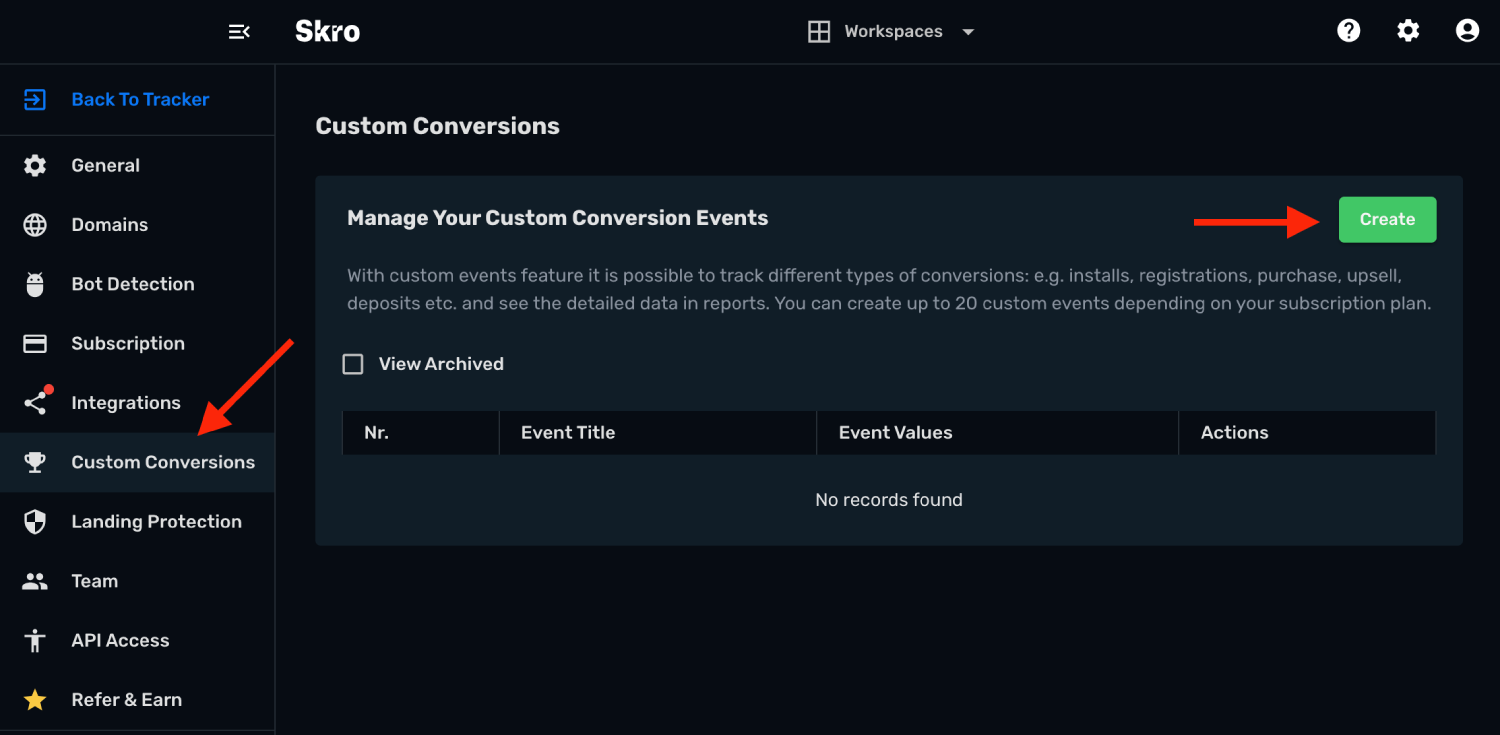Click the Refer & Earn star icon
The width and height of the screenshot is (1500, 735).
35,700
